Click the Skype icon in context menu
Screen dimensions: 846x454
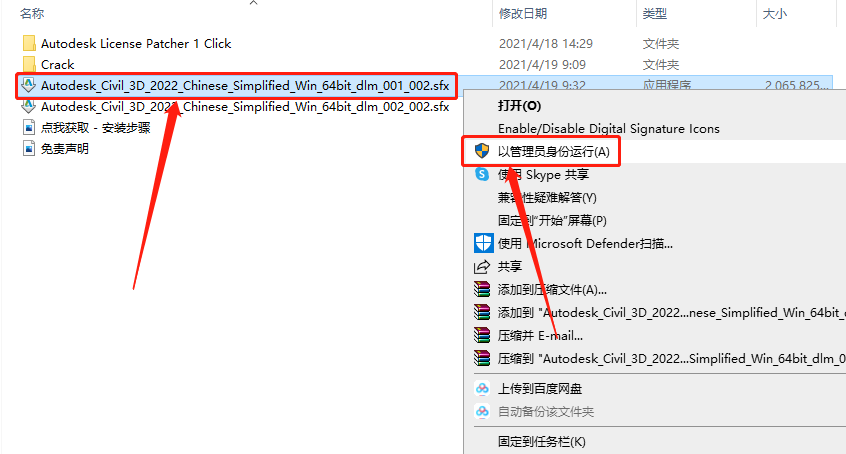pyautogui.click(x=482, y=174)
